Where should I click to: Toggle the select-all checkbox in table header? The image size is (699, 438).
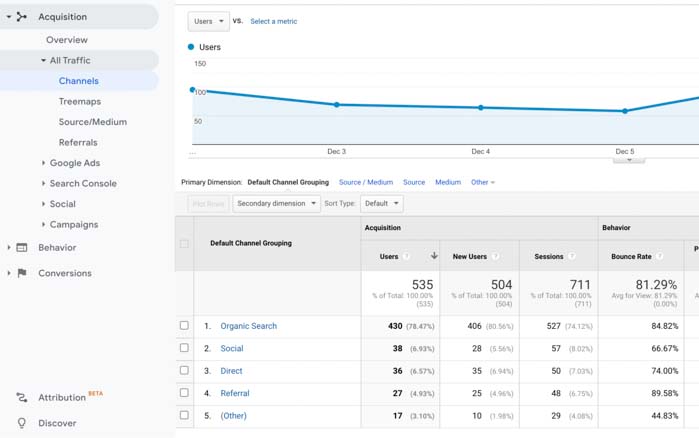(x=184, y=244)
